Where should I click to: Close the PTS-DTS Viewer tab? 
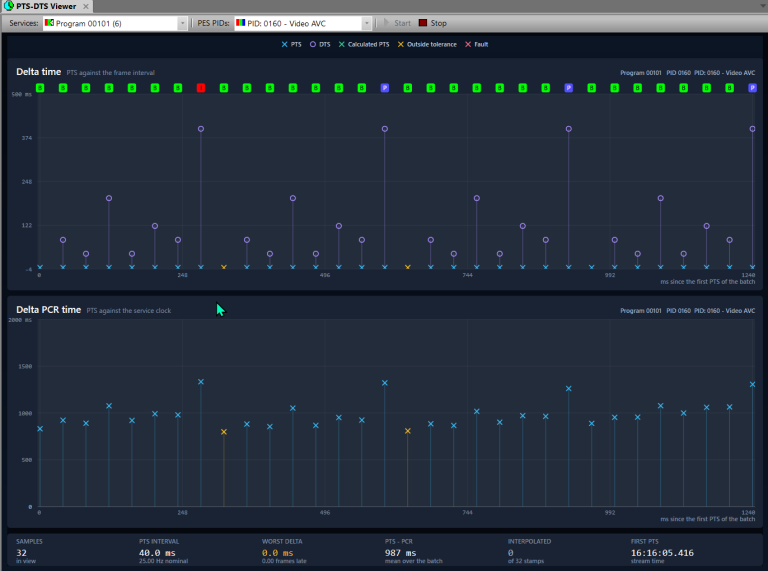[x=86, y=6]
